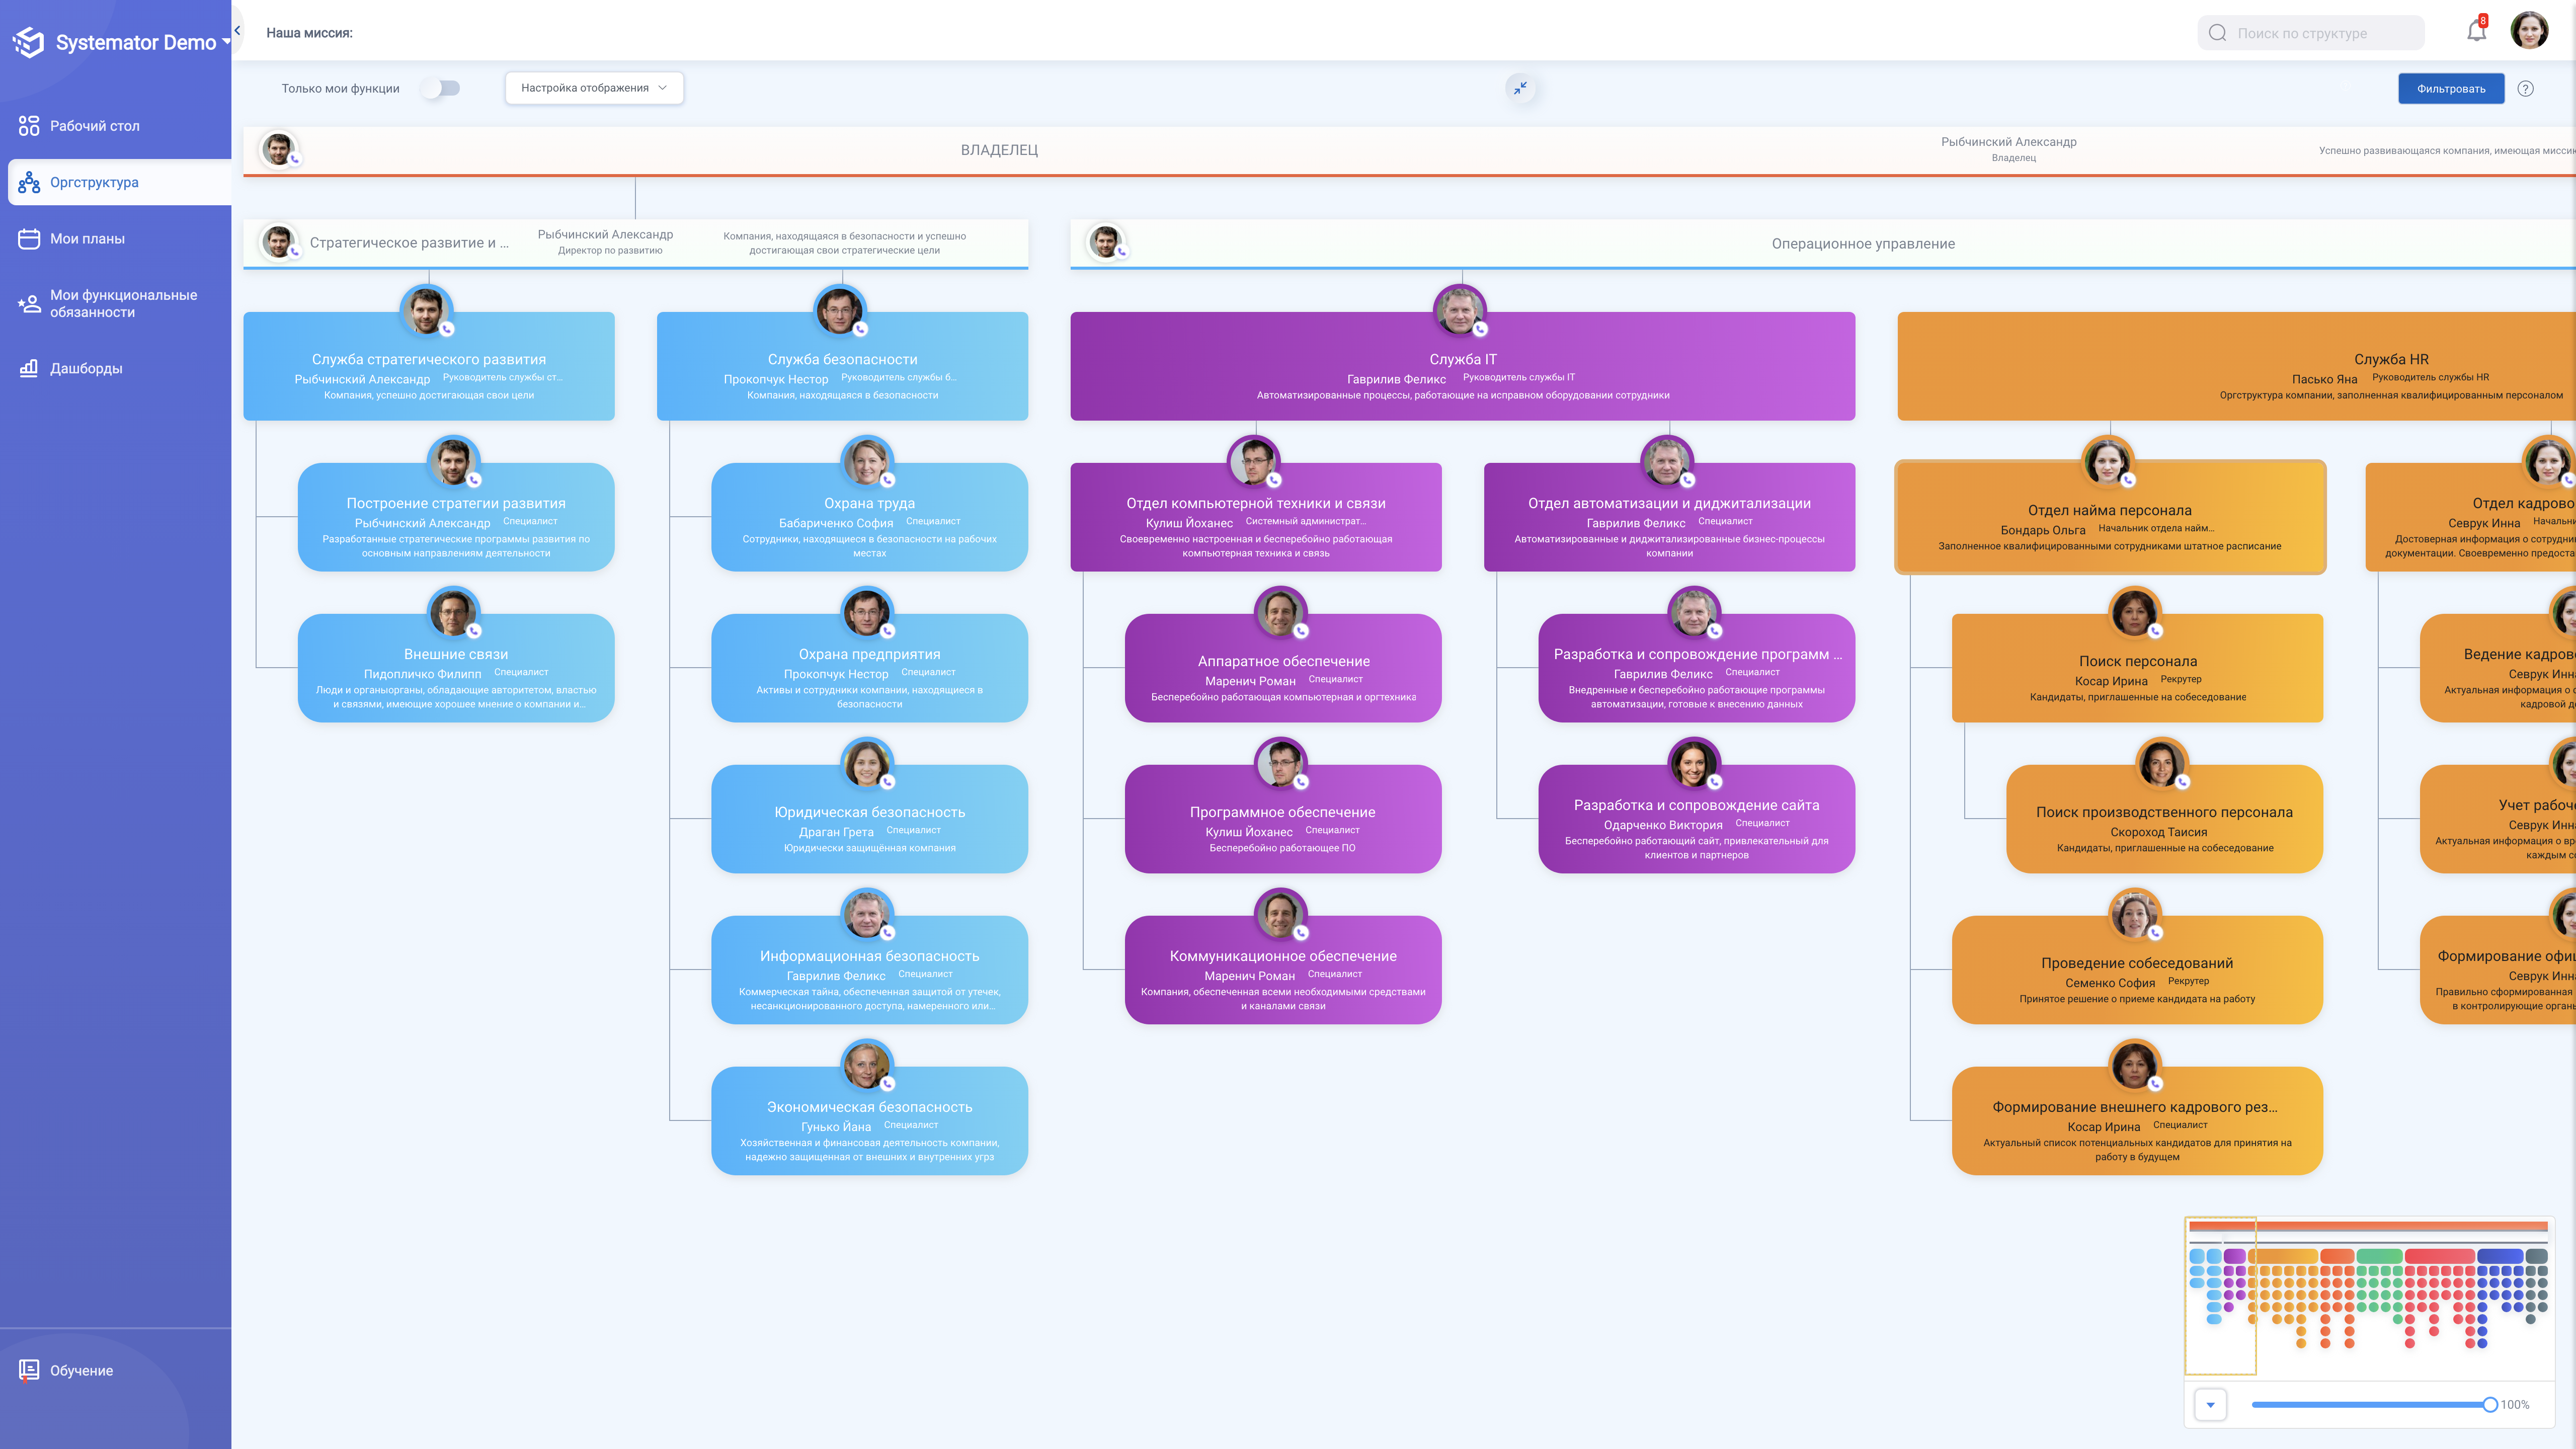This screenshot has width=2576, height=1449.
Task: Click the Формирование внешнего кадрового резерва avatar
Action: (x=2135, y=1066)
